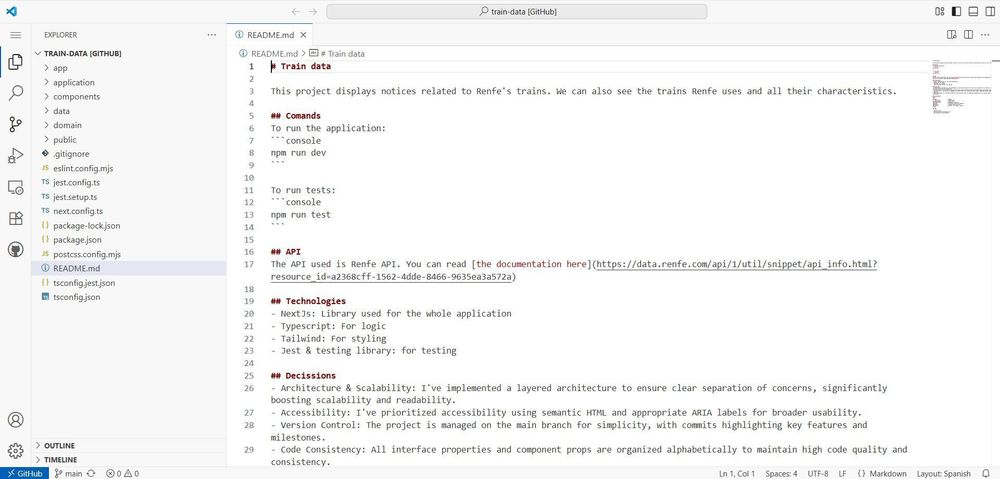
Task: Open next.config.ts file
Action: coord(128,211)
